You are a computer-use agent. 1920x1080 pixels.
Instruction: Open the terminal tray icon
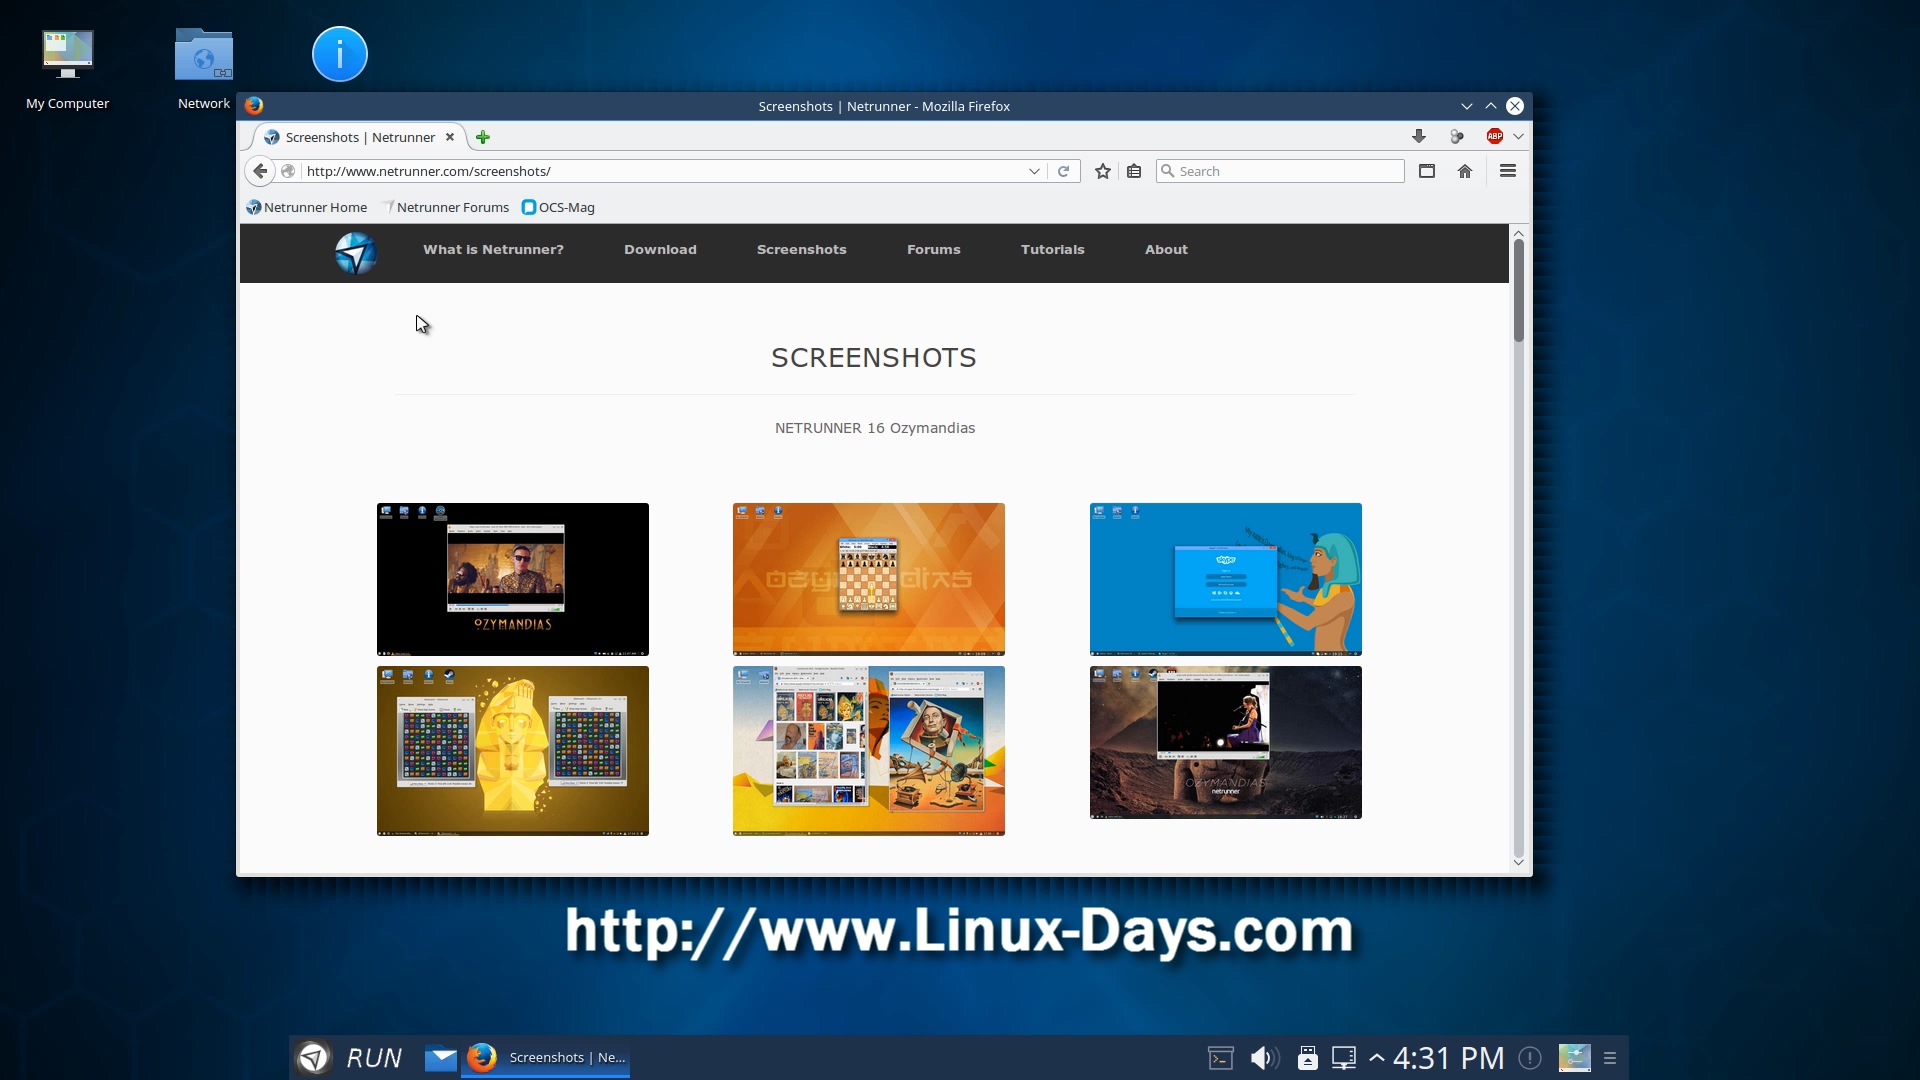(1221, 1058)
